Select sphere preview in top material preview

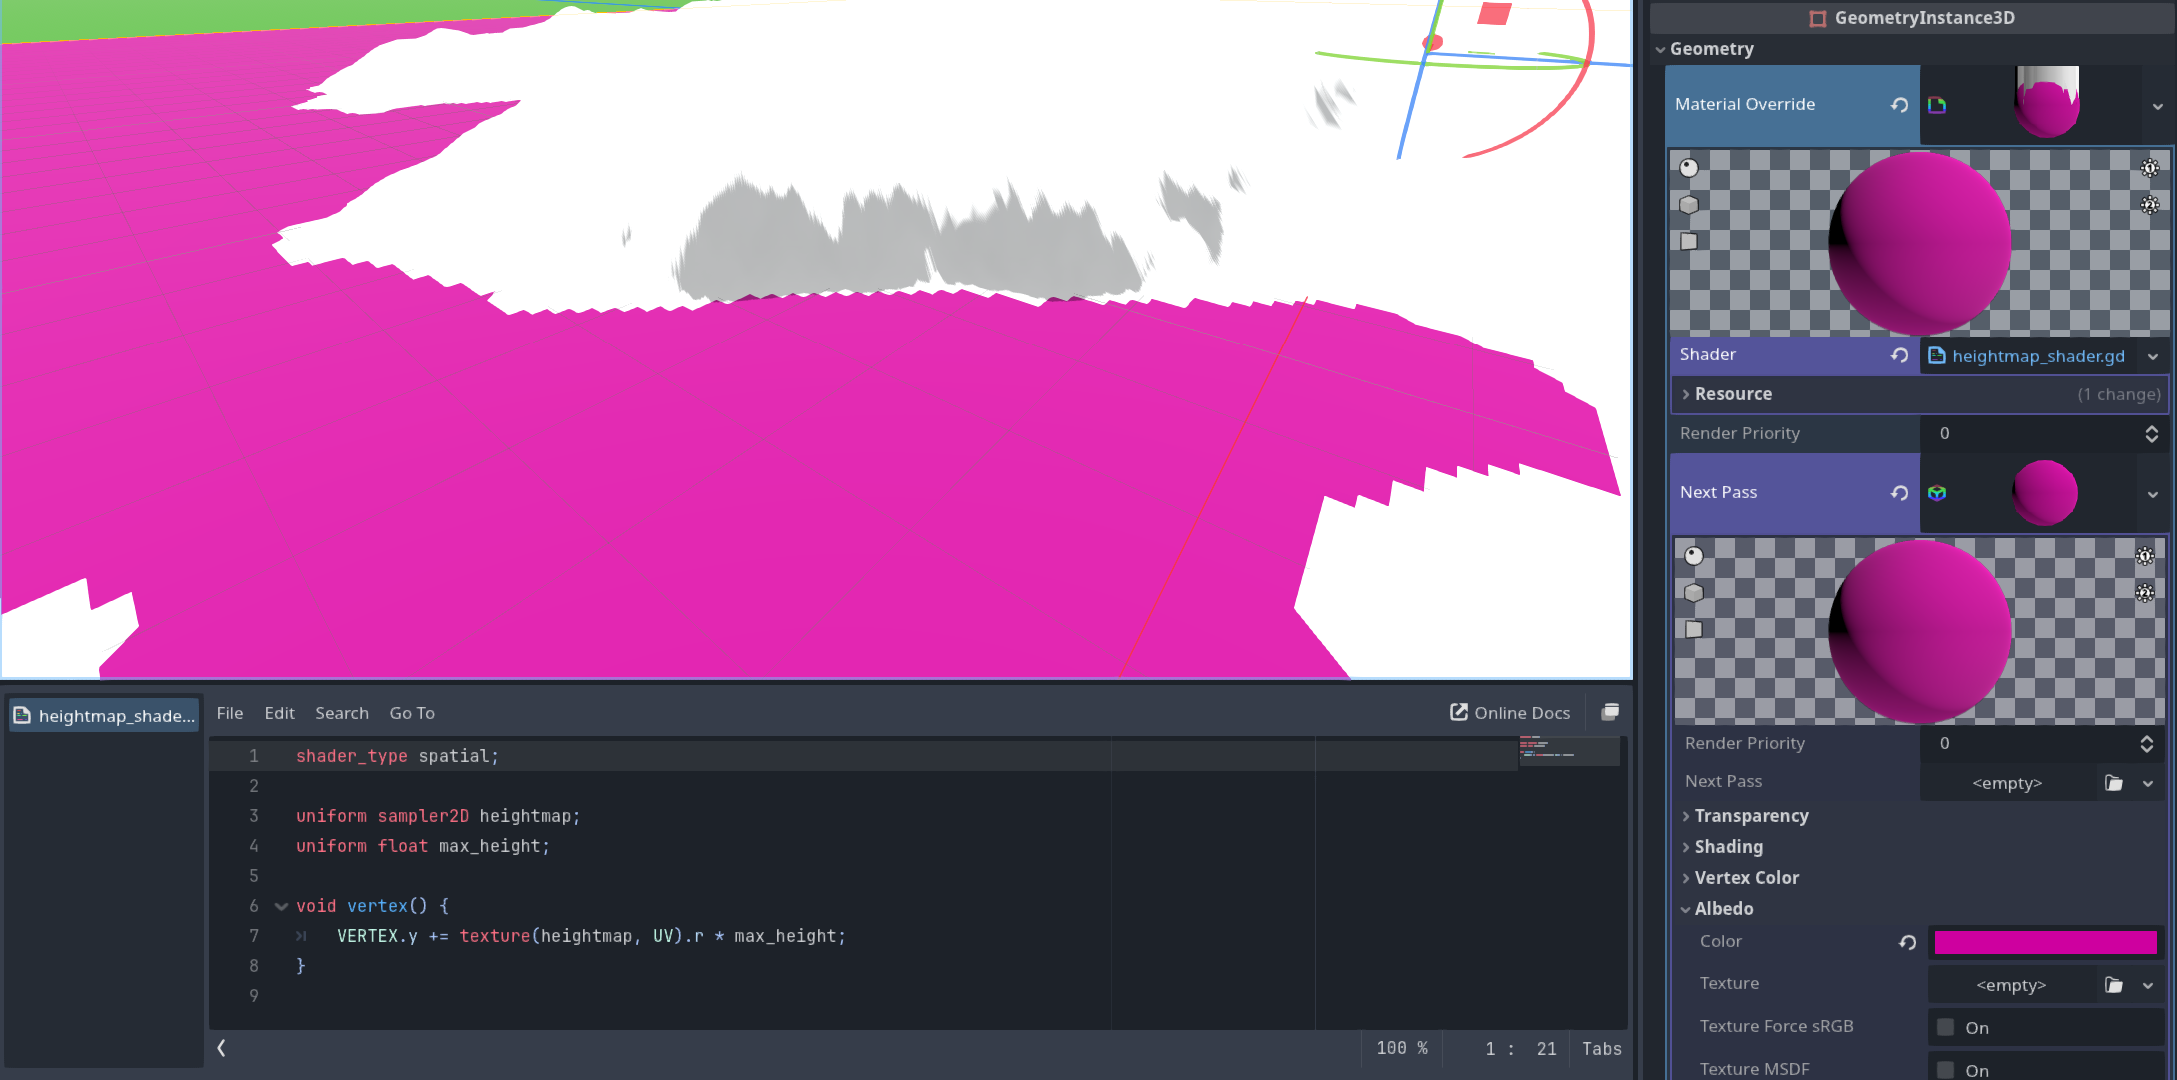tap(1689, 168)
